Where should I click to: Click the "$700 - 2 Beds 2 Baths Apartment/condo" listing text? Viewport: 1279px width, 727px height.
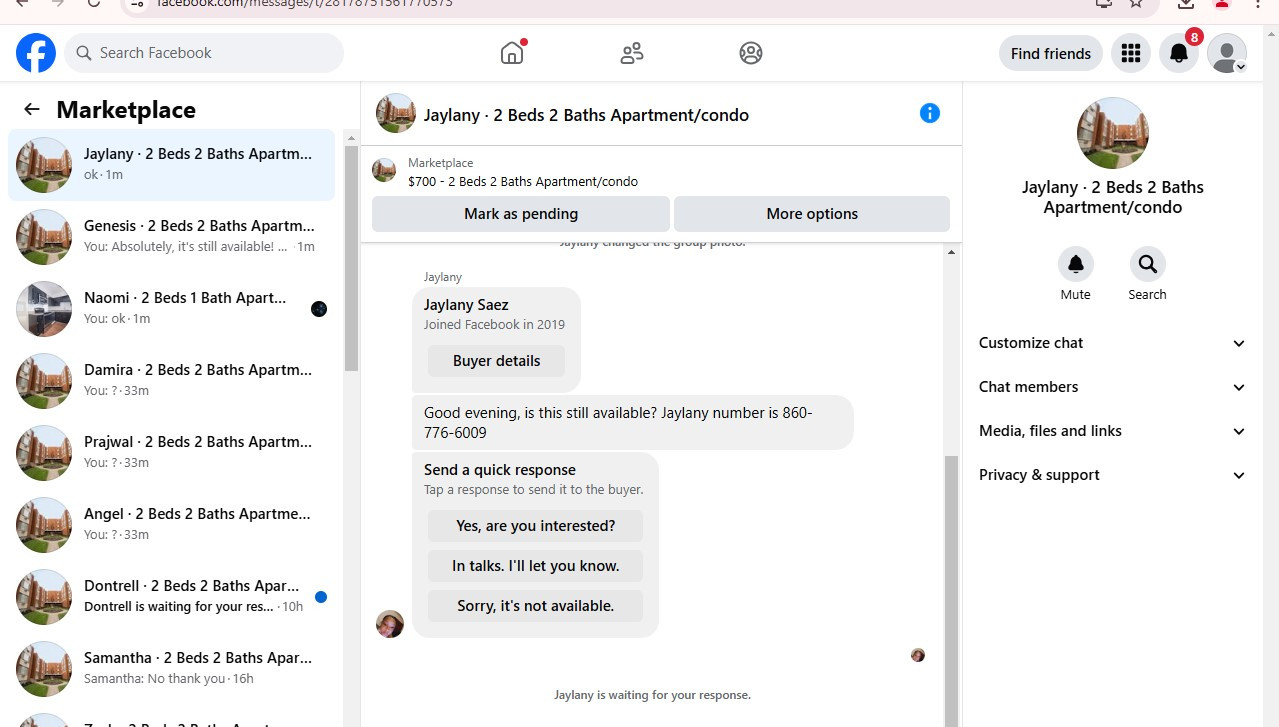pyautogui.click(x=523, y=182)
